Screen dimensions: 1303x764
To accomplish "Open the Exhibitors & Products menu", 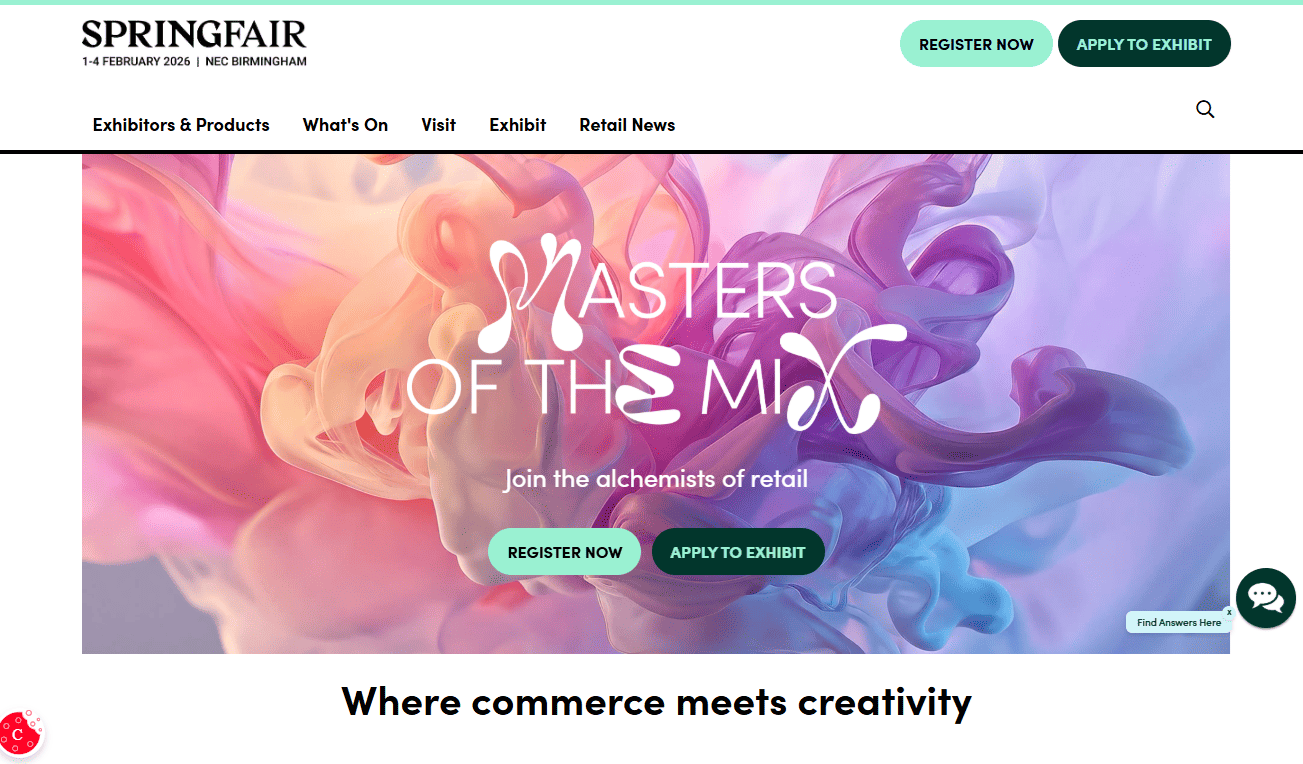I will [x=181, y=125].
